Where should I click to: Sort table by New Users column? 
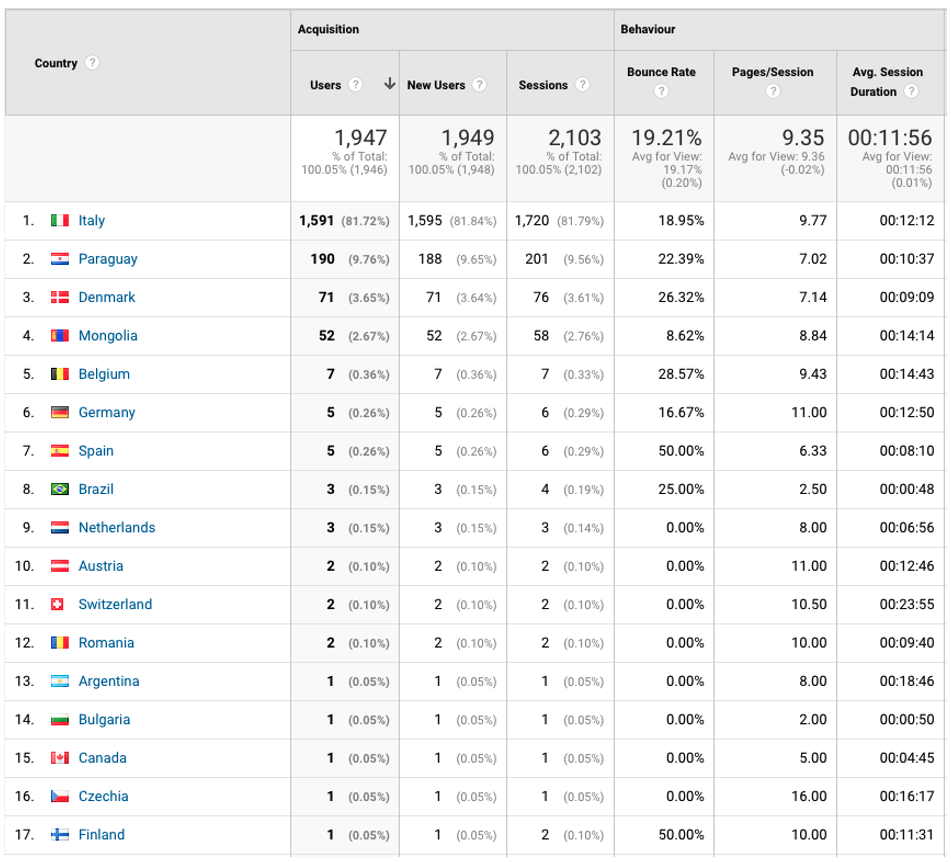tap(436, 85)
